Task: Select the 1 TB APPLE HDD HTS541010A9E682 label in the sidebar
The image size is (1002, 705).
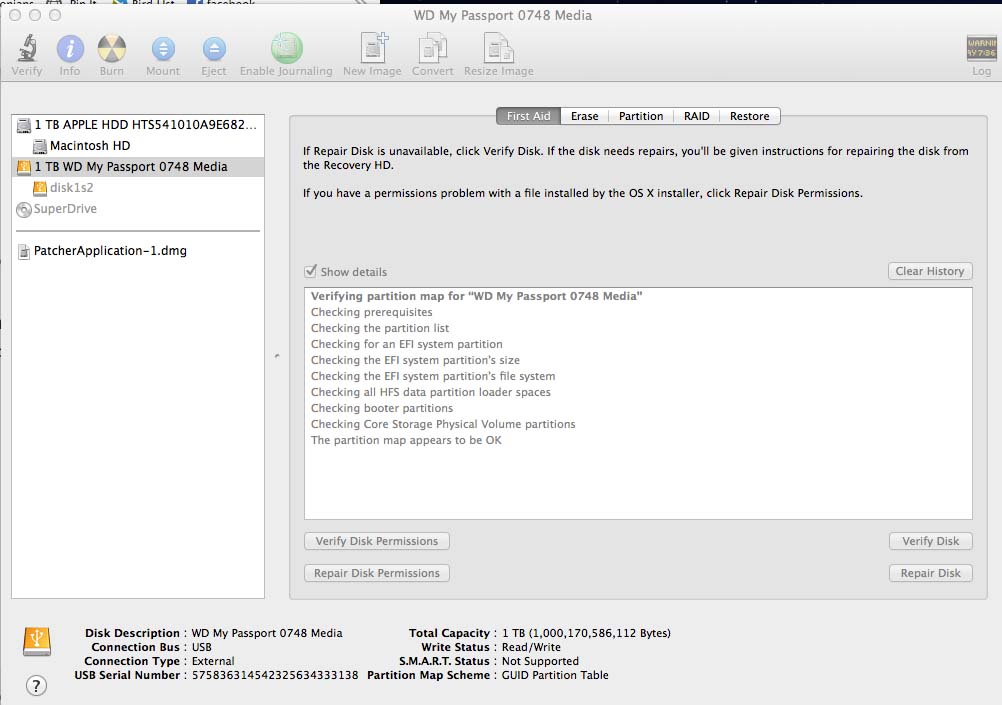Action: tap(146, 125)
